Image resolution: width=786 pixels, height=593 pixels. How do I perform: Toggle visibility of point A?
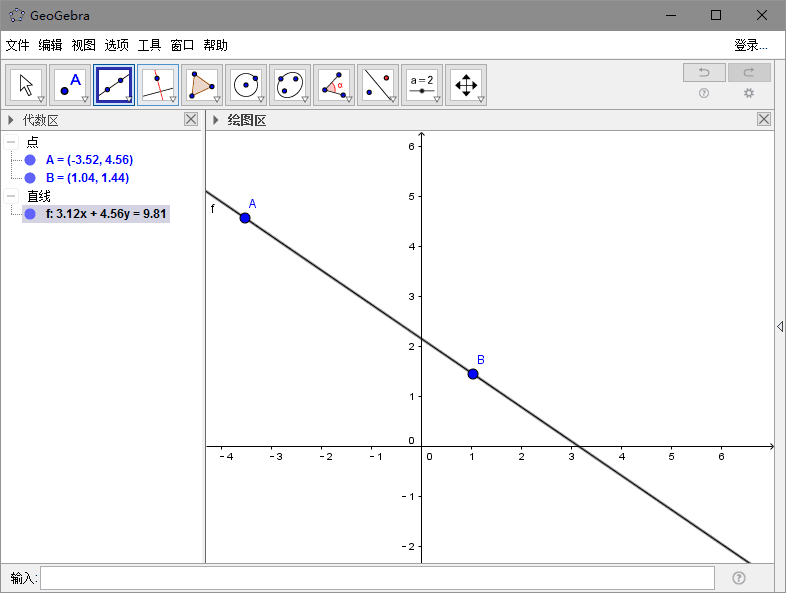pyautogui.click(x=30, y=160)
